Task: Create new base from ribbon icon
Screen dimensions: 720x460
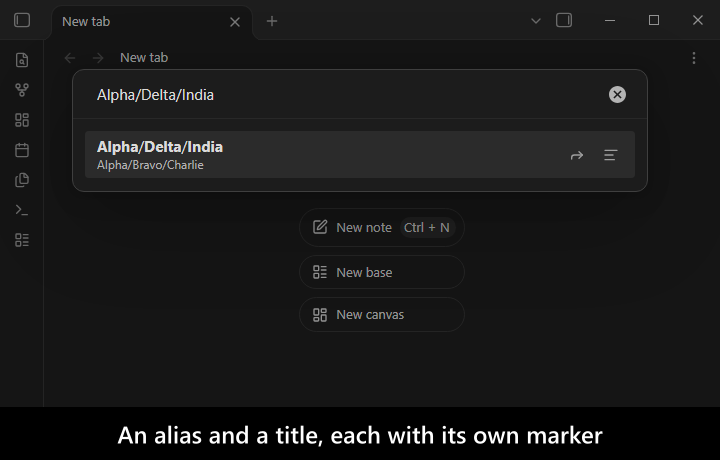Action: [22, 240]
